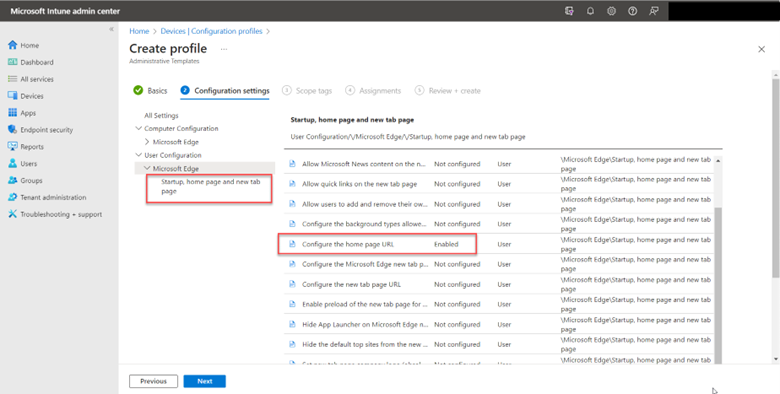
Task: Expand Microsoft Edge under Computer Configuration
Action: [147, 142]
